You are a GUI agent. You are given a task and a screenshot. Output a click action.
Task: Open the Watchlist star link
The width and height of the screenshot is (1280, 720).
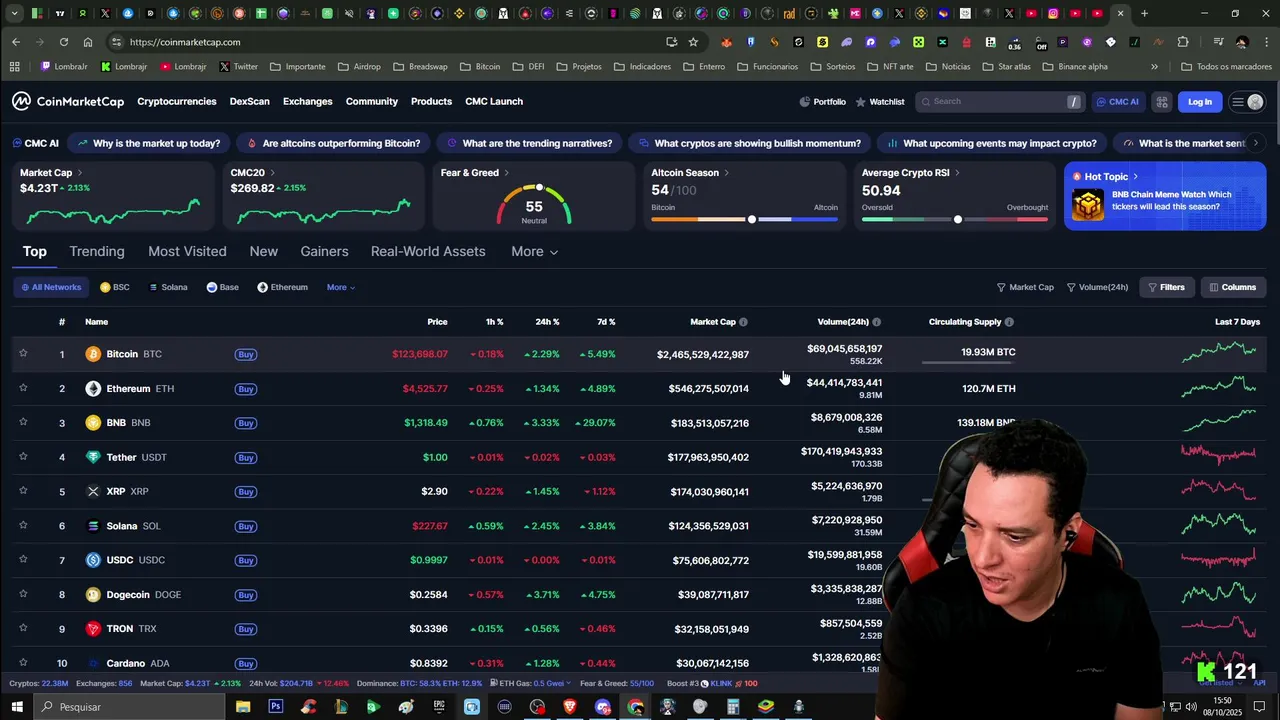coord(880,102)
